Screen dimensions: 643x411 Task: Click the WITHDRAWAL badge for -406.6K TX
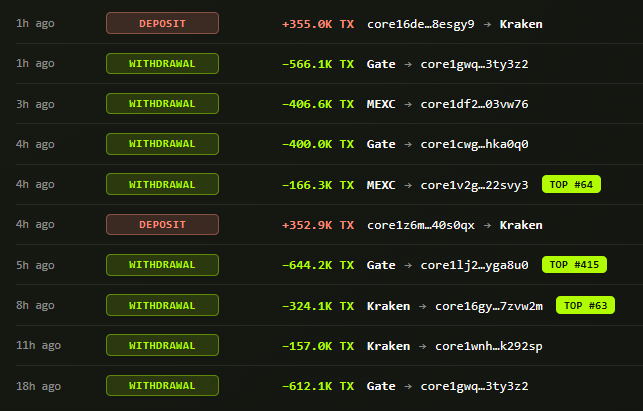162,104
